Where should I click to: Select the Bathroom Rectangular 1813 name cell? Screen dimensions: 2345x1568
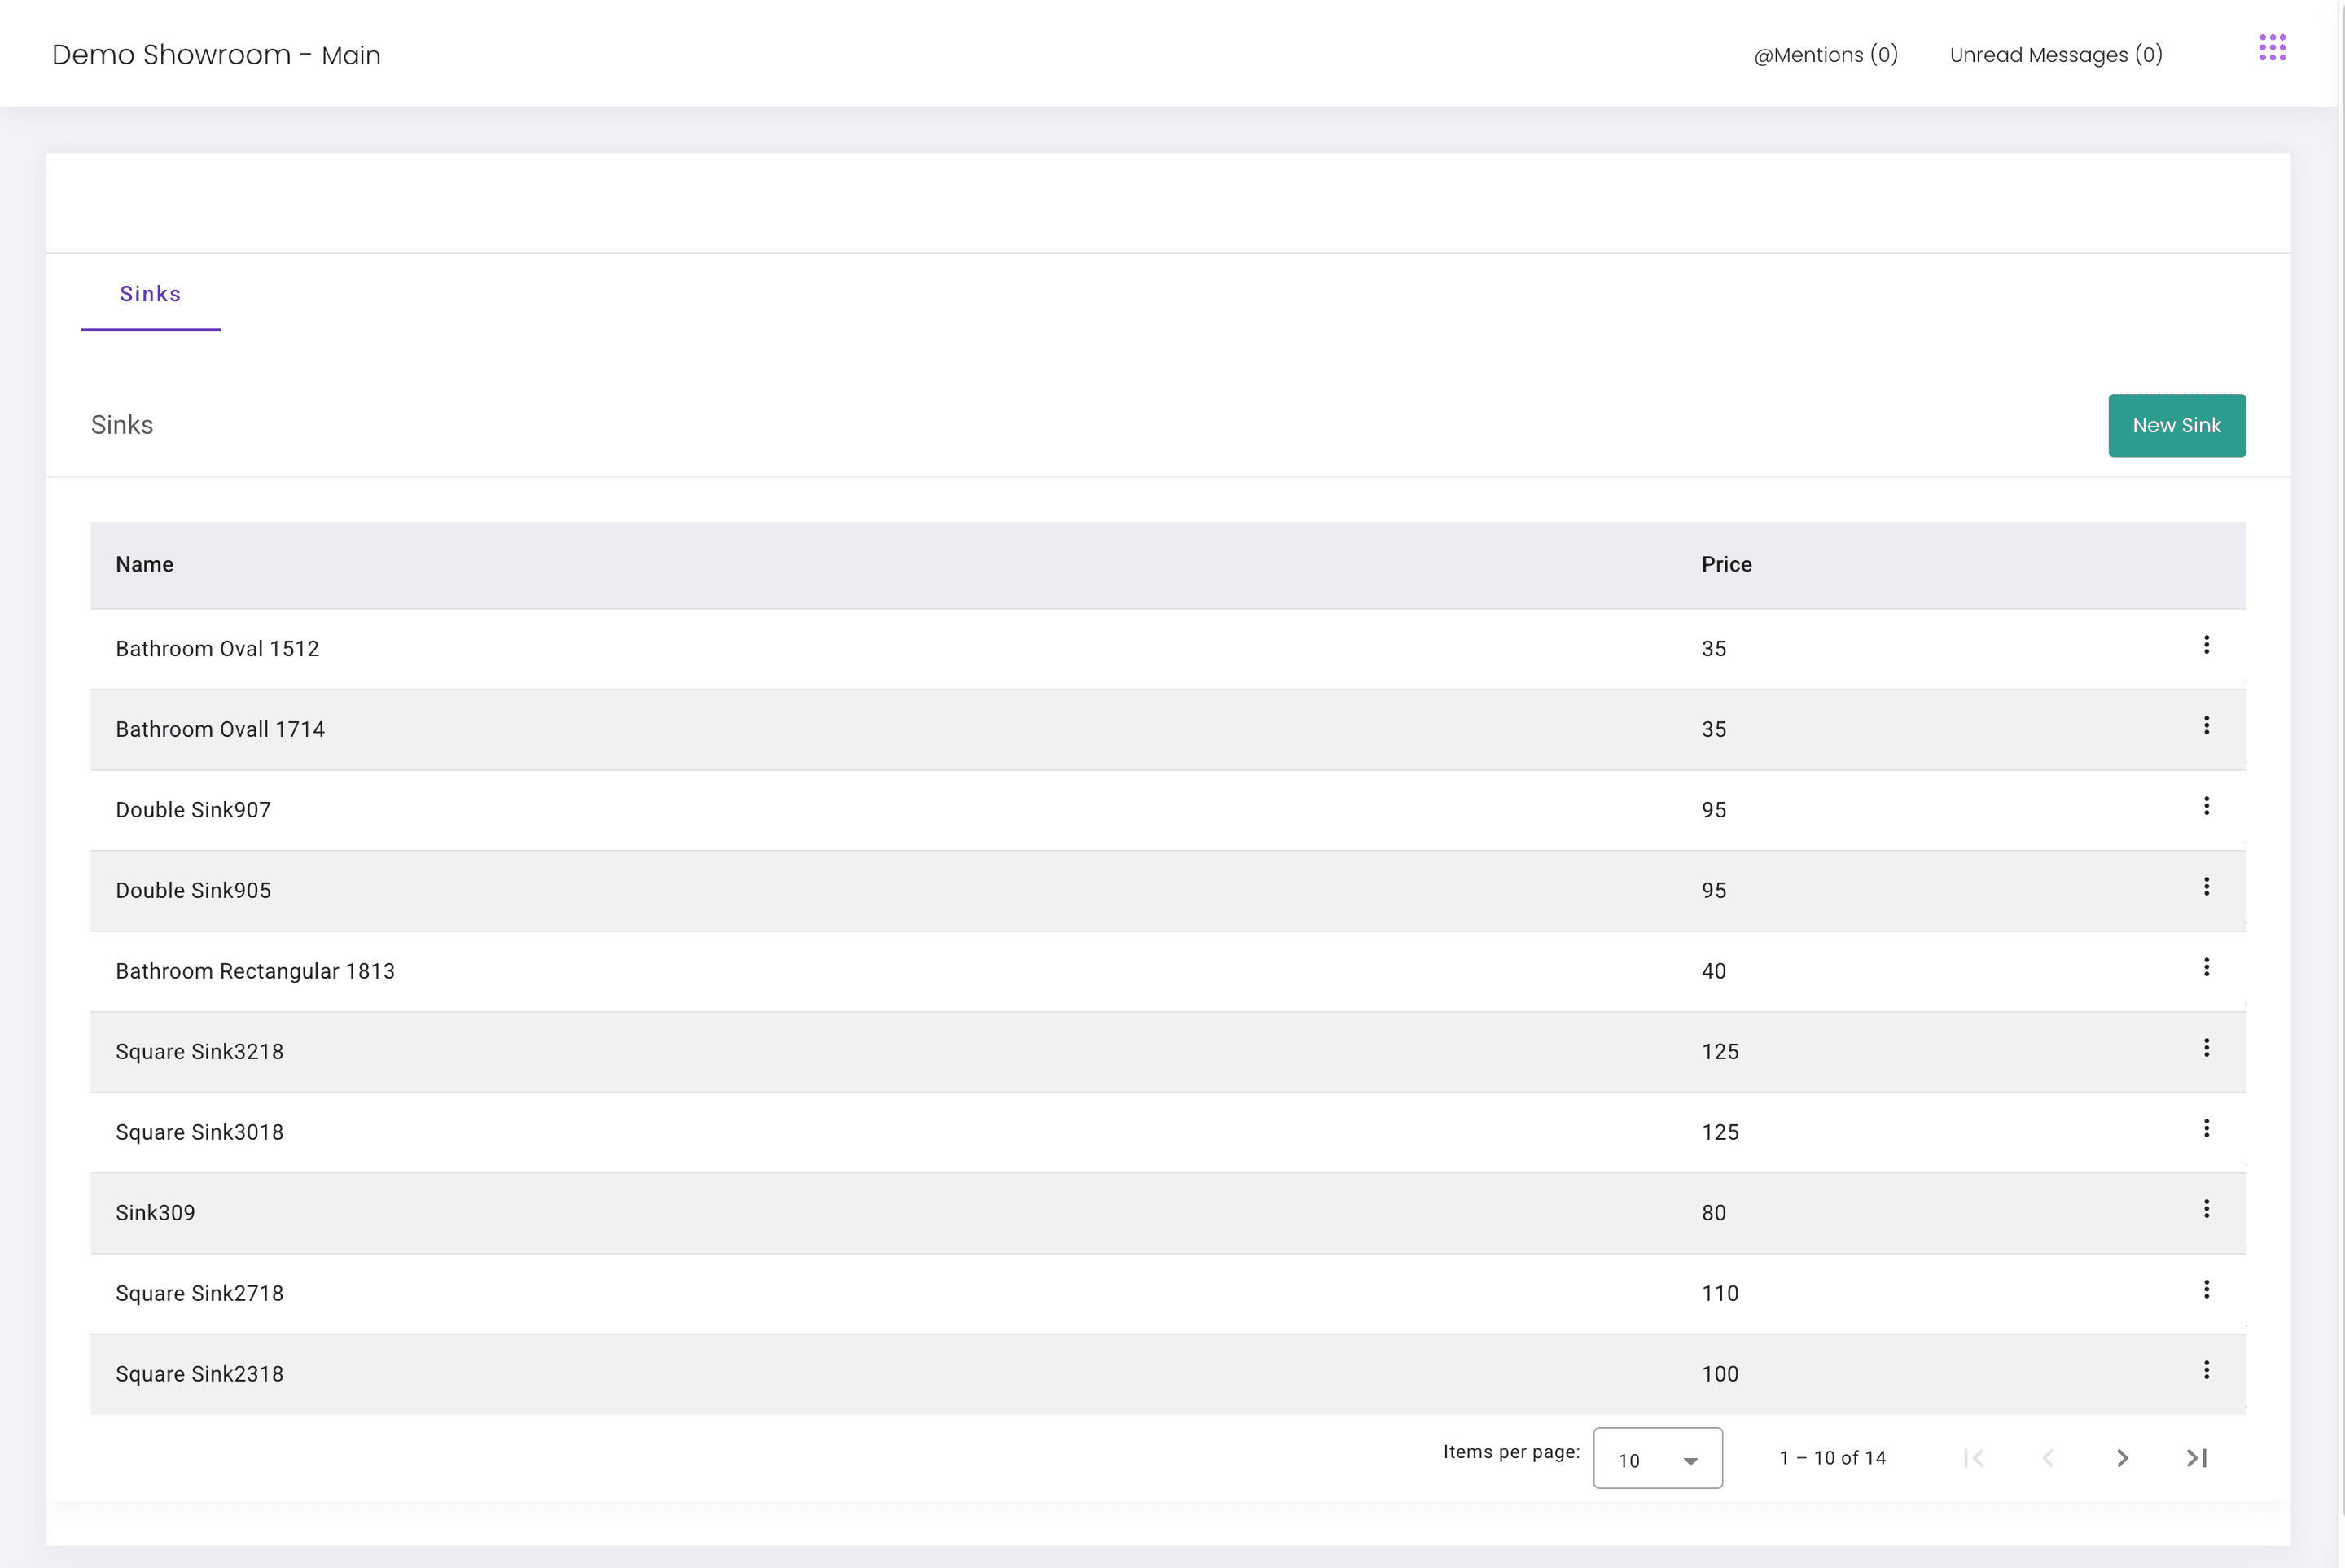point(255,971)
